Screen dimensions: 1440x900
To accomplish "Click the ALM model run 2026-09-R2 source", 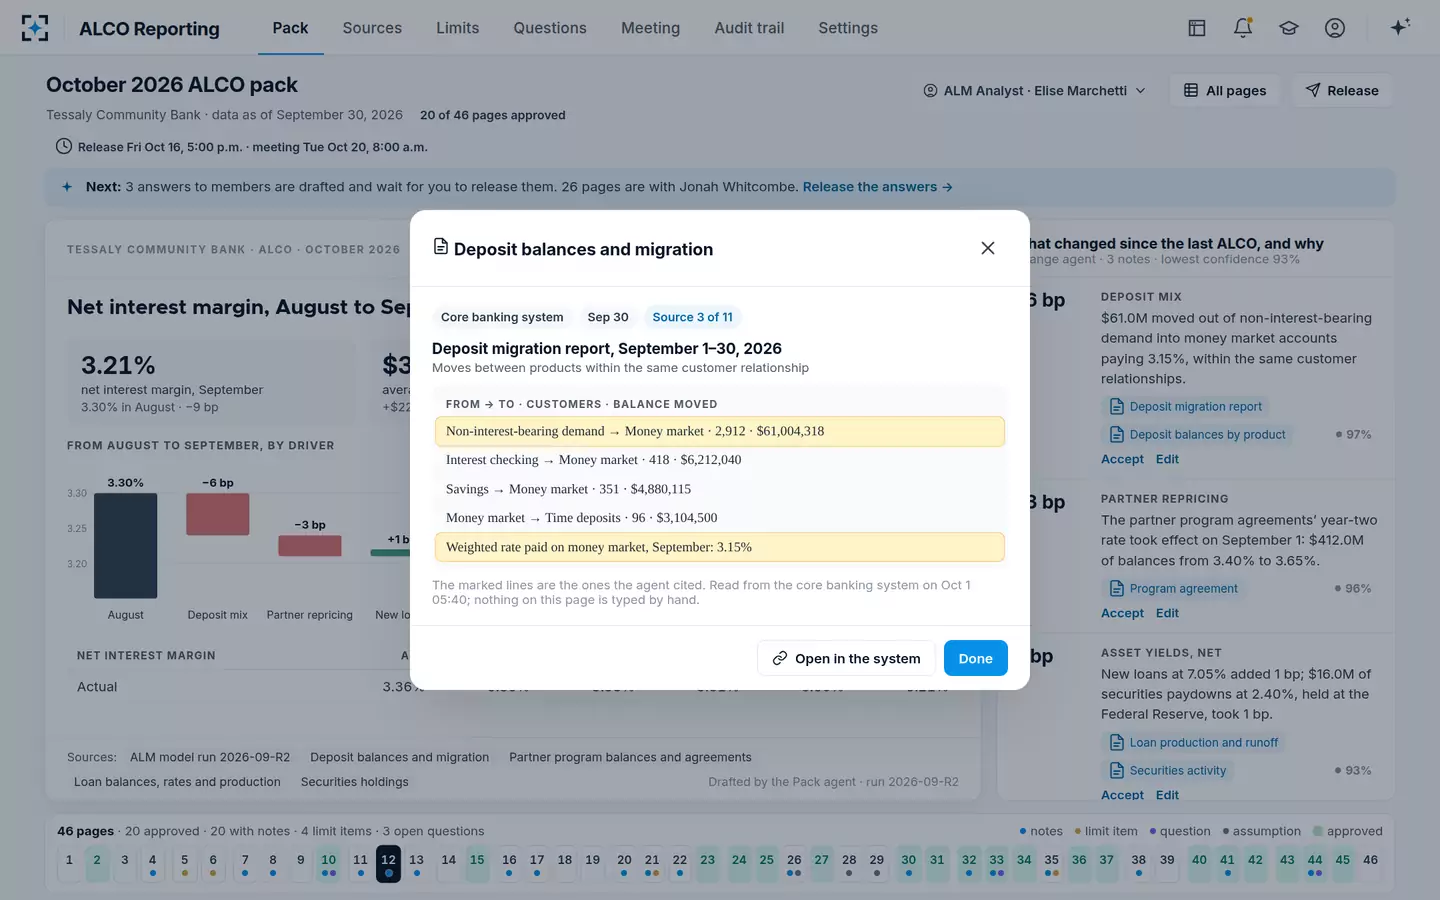I will [x=210, y=757].
